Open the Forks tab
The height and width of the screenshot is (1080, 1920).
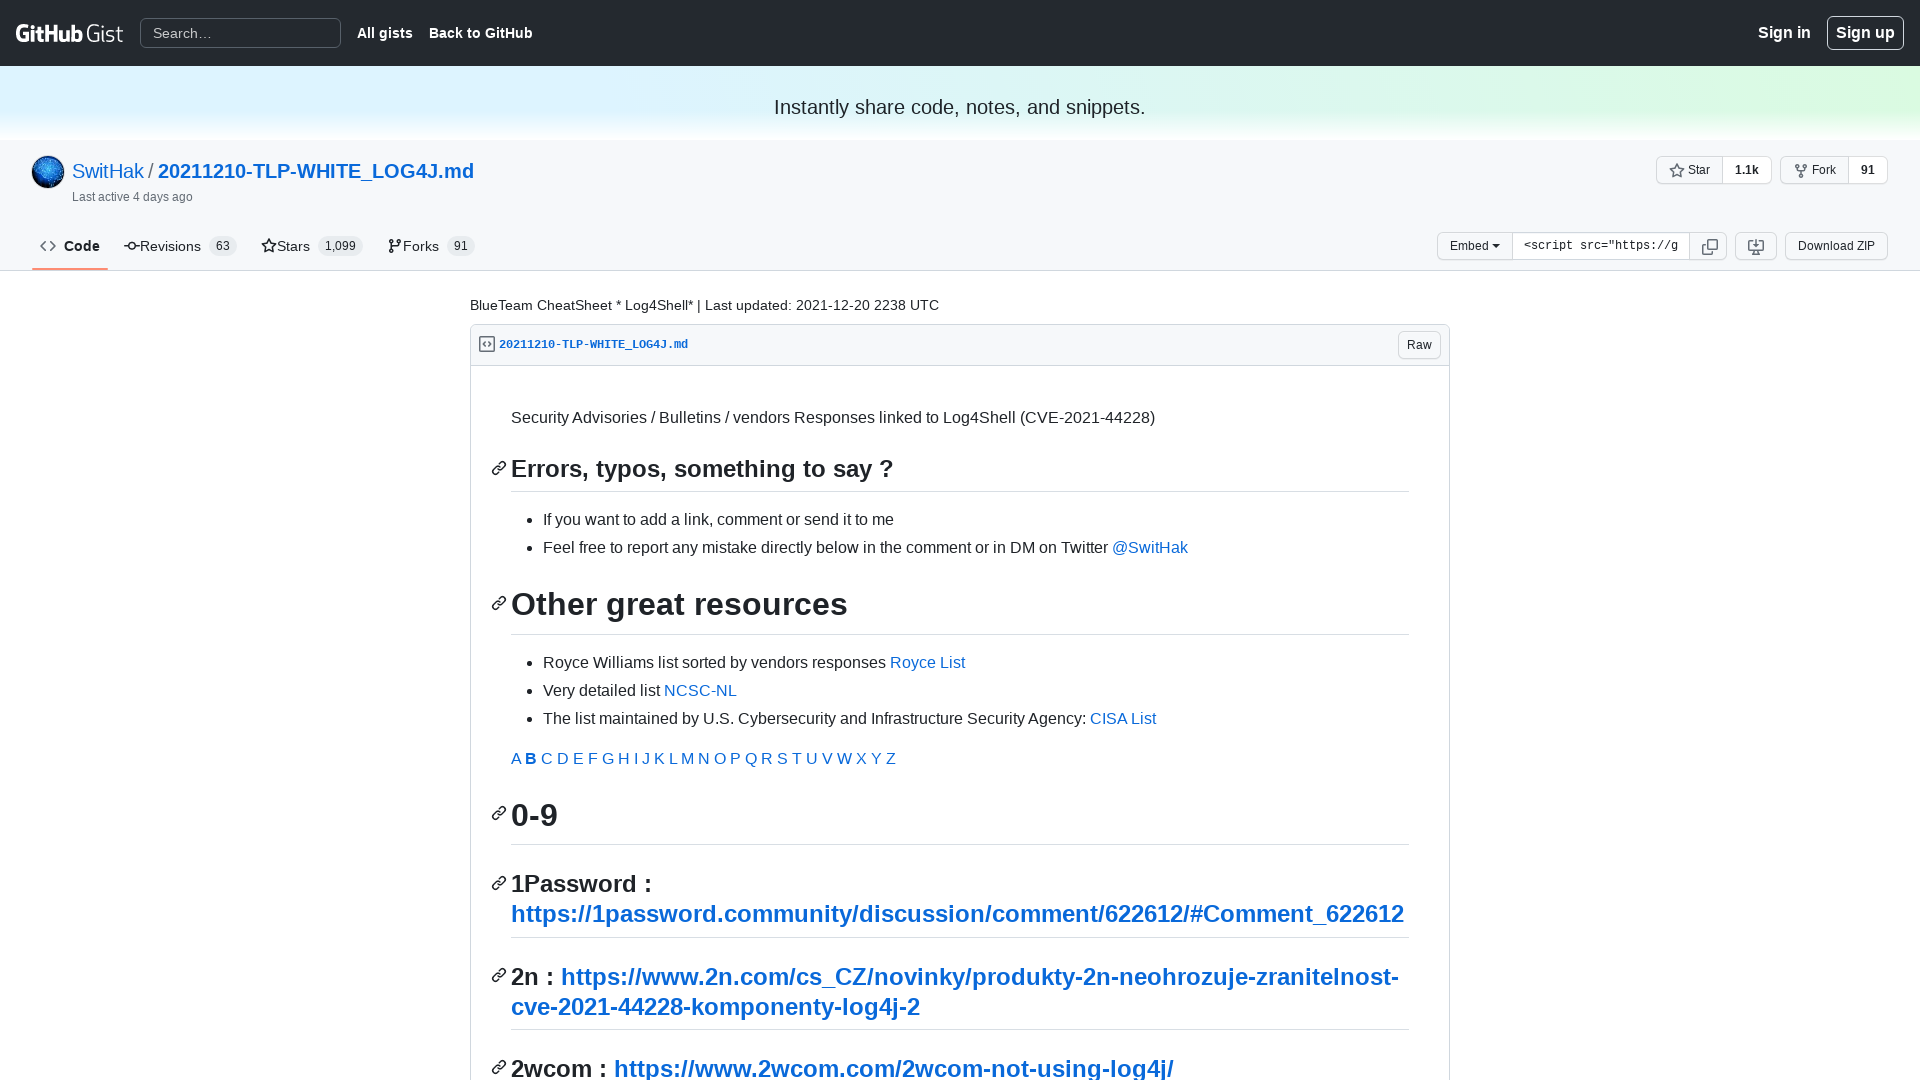pos(431,246)
